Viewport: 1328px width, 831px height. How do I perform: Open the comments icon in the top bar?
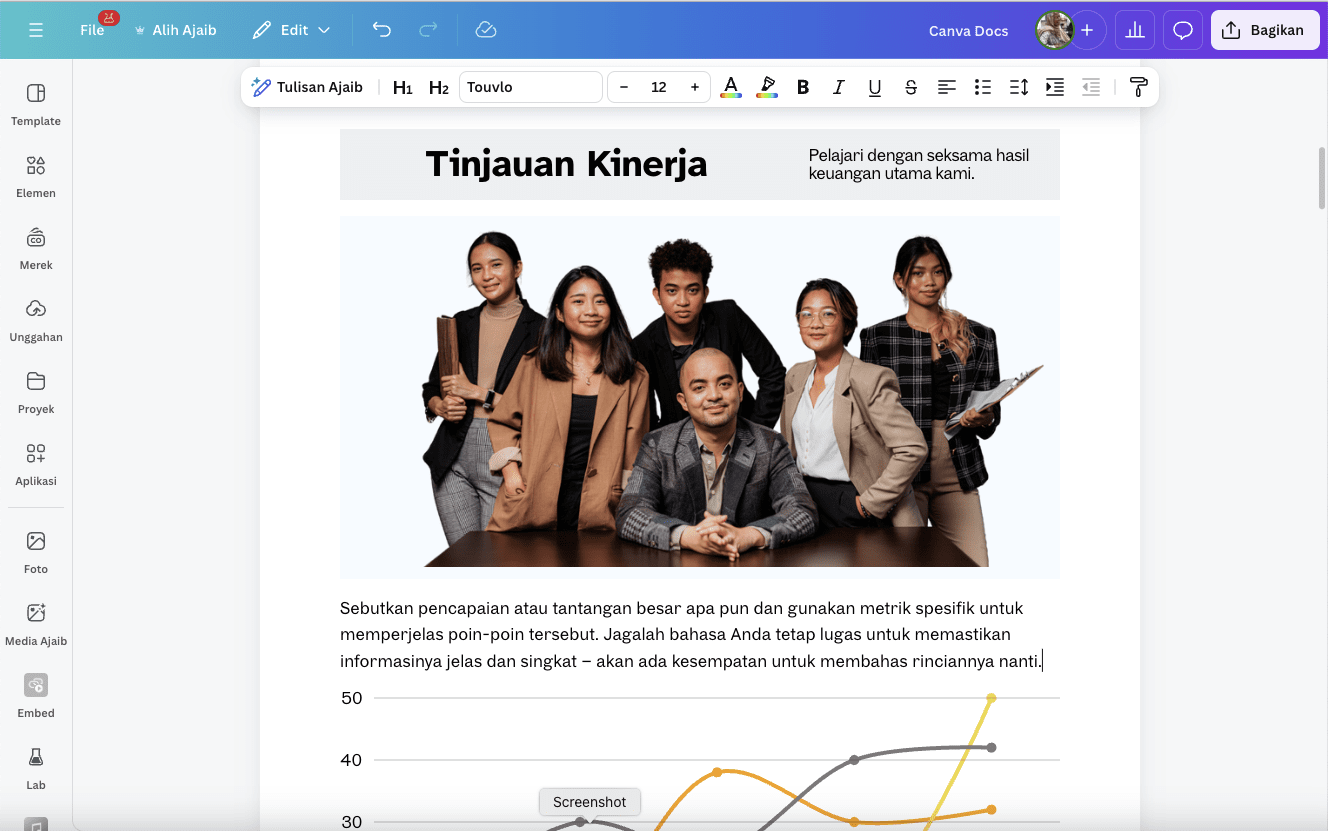[x=1182, y=30]
